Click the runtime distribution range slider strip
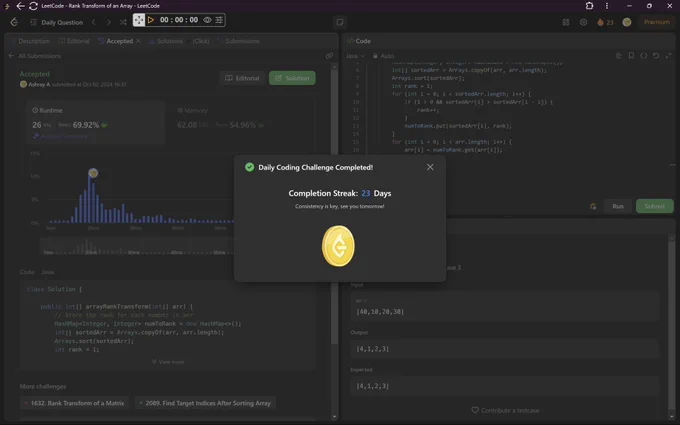Viewport: 680px width, 425px height. [137, 247]
